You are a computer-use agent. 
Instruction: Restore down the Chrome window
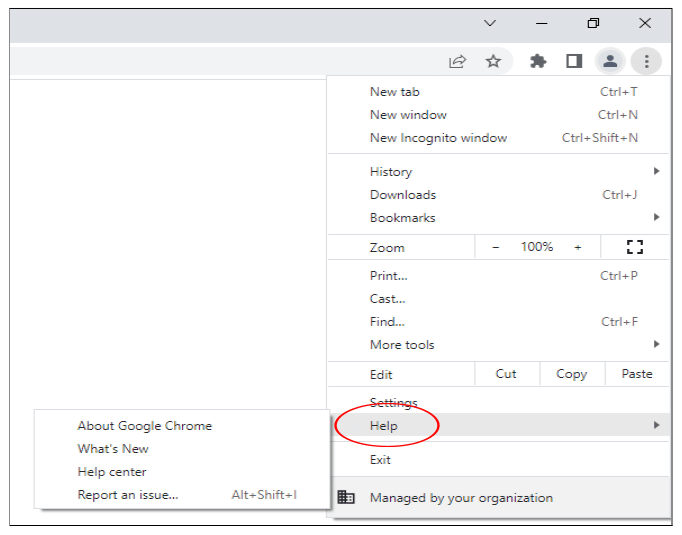(593, 23)
